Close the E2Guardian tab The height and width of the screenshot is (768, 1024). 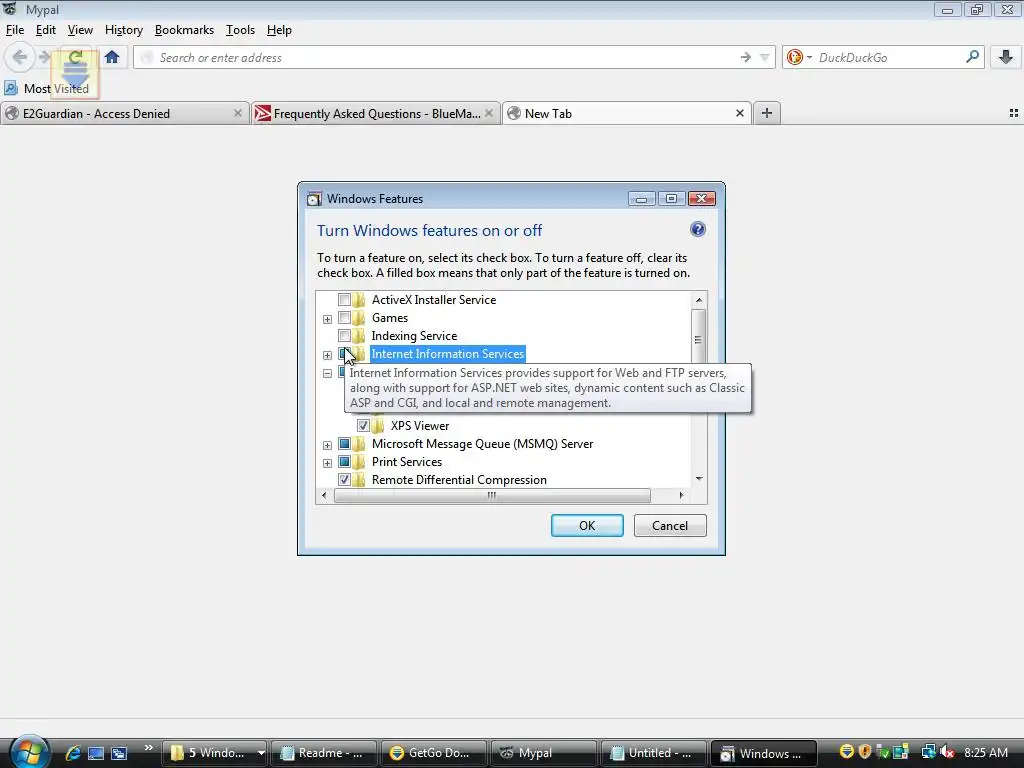238,113
